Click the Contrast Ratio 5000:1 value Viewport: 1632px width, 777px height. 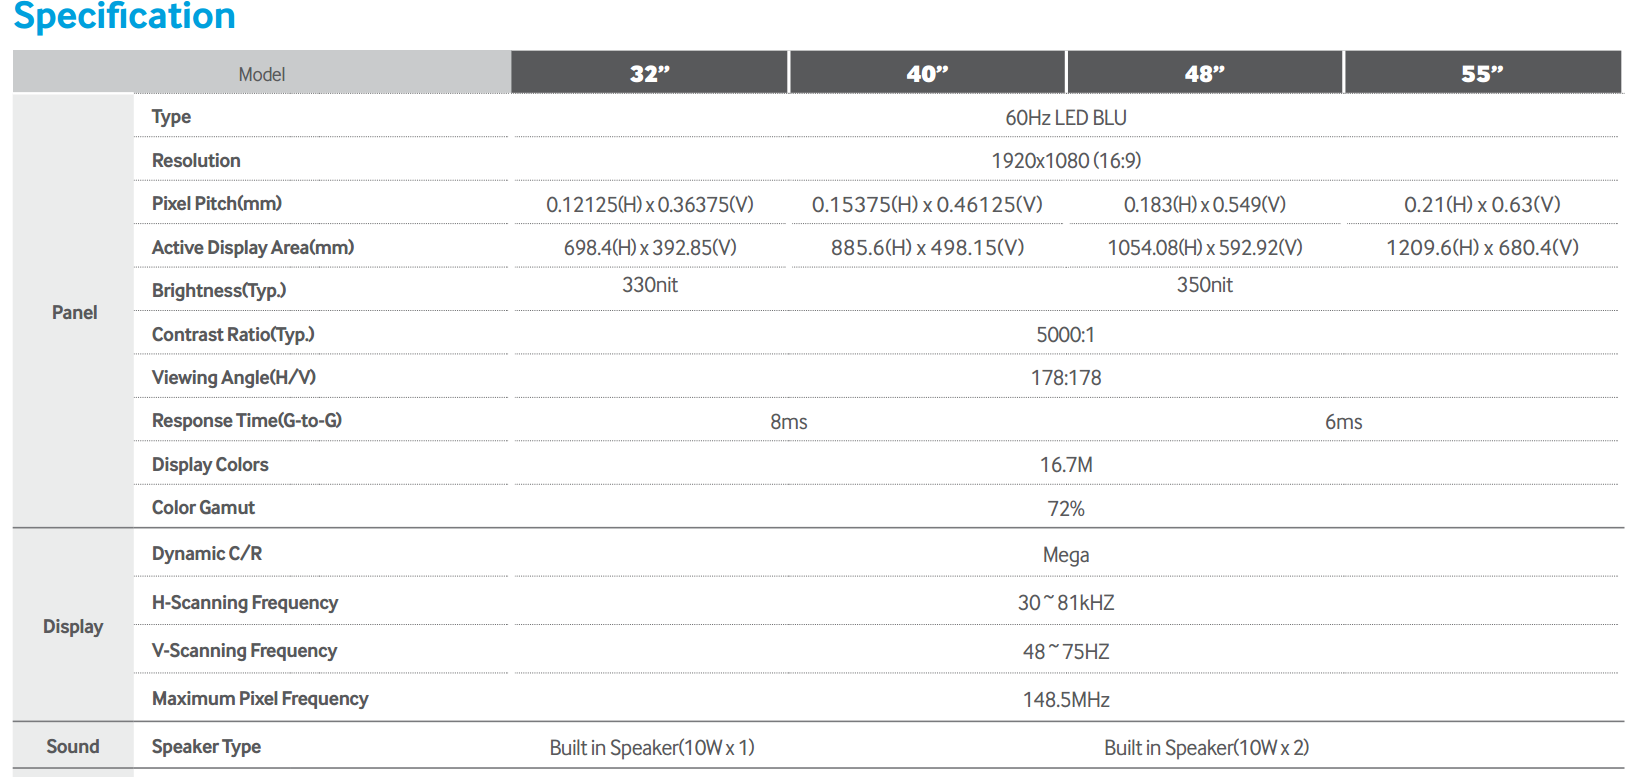pos(1066,334)
